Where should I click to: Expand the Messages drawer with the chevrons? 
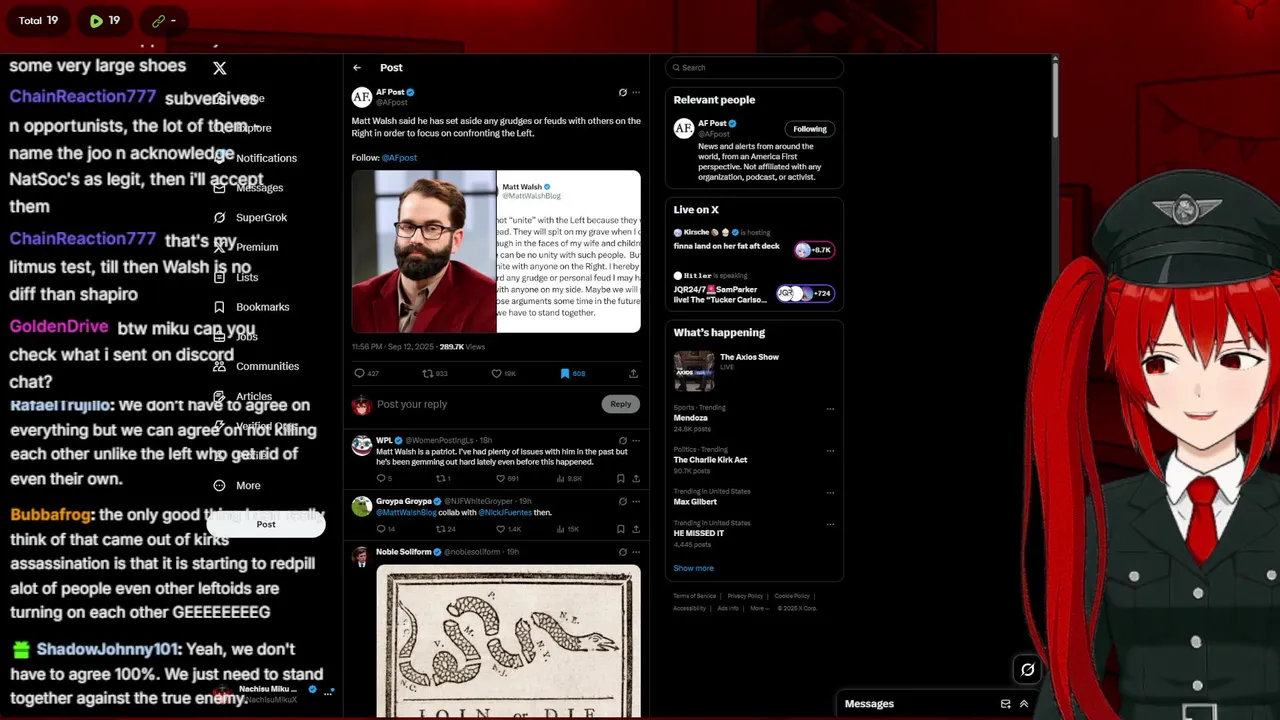(x=1024, y=704)
